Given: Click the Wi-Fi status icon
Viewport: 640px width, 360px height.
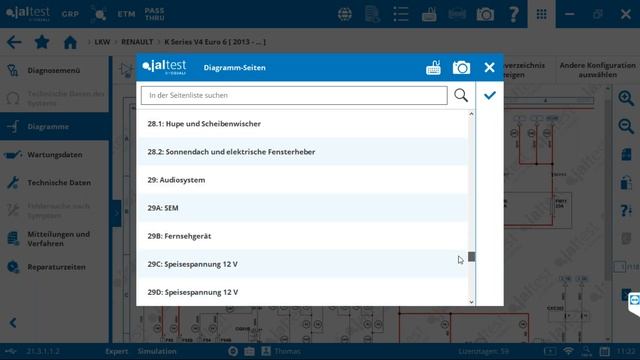Looking at the screenshot, I should click(x=568, y=351).
